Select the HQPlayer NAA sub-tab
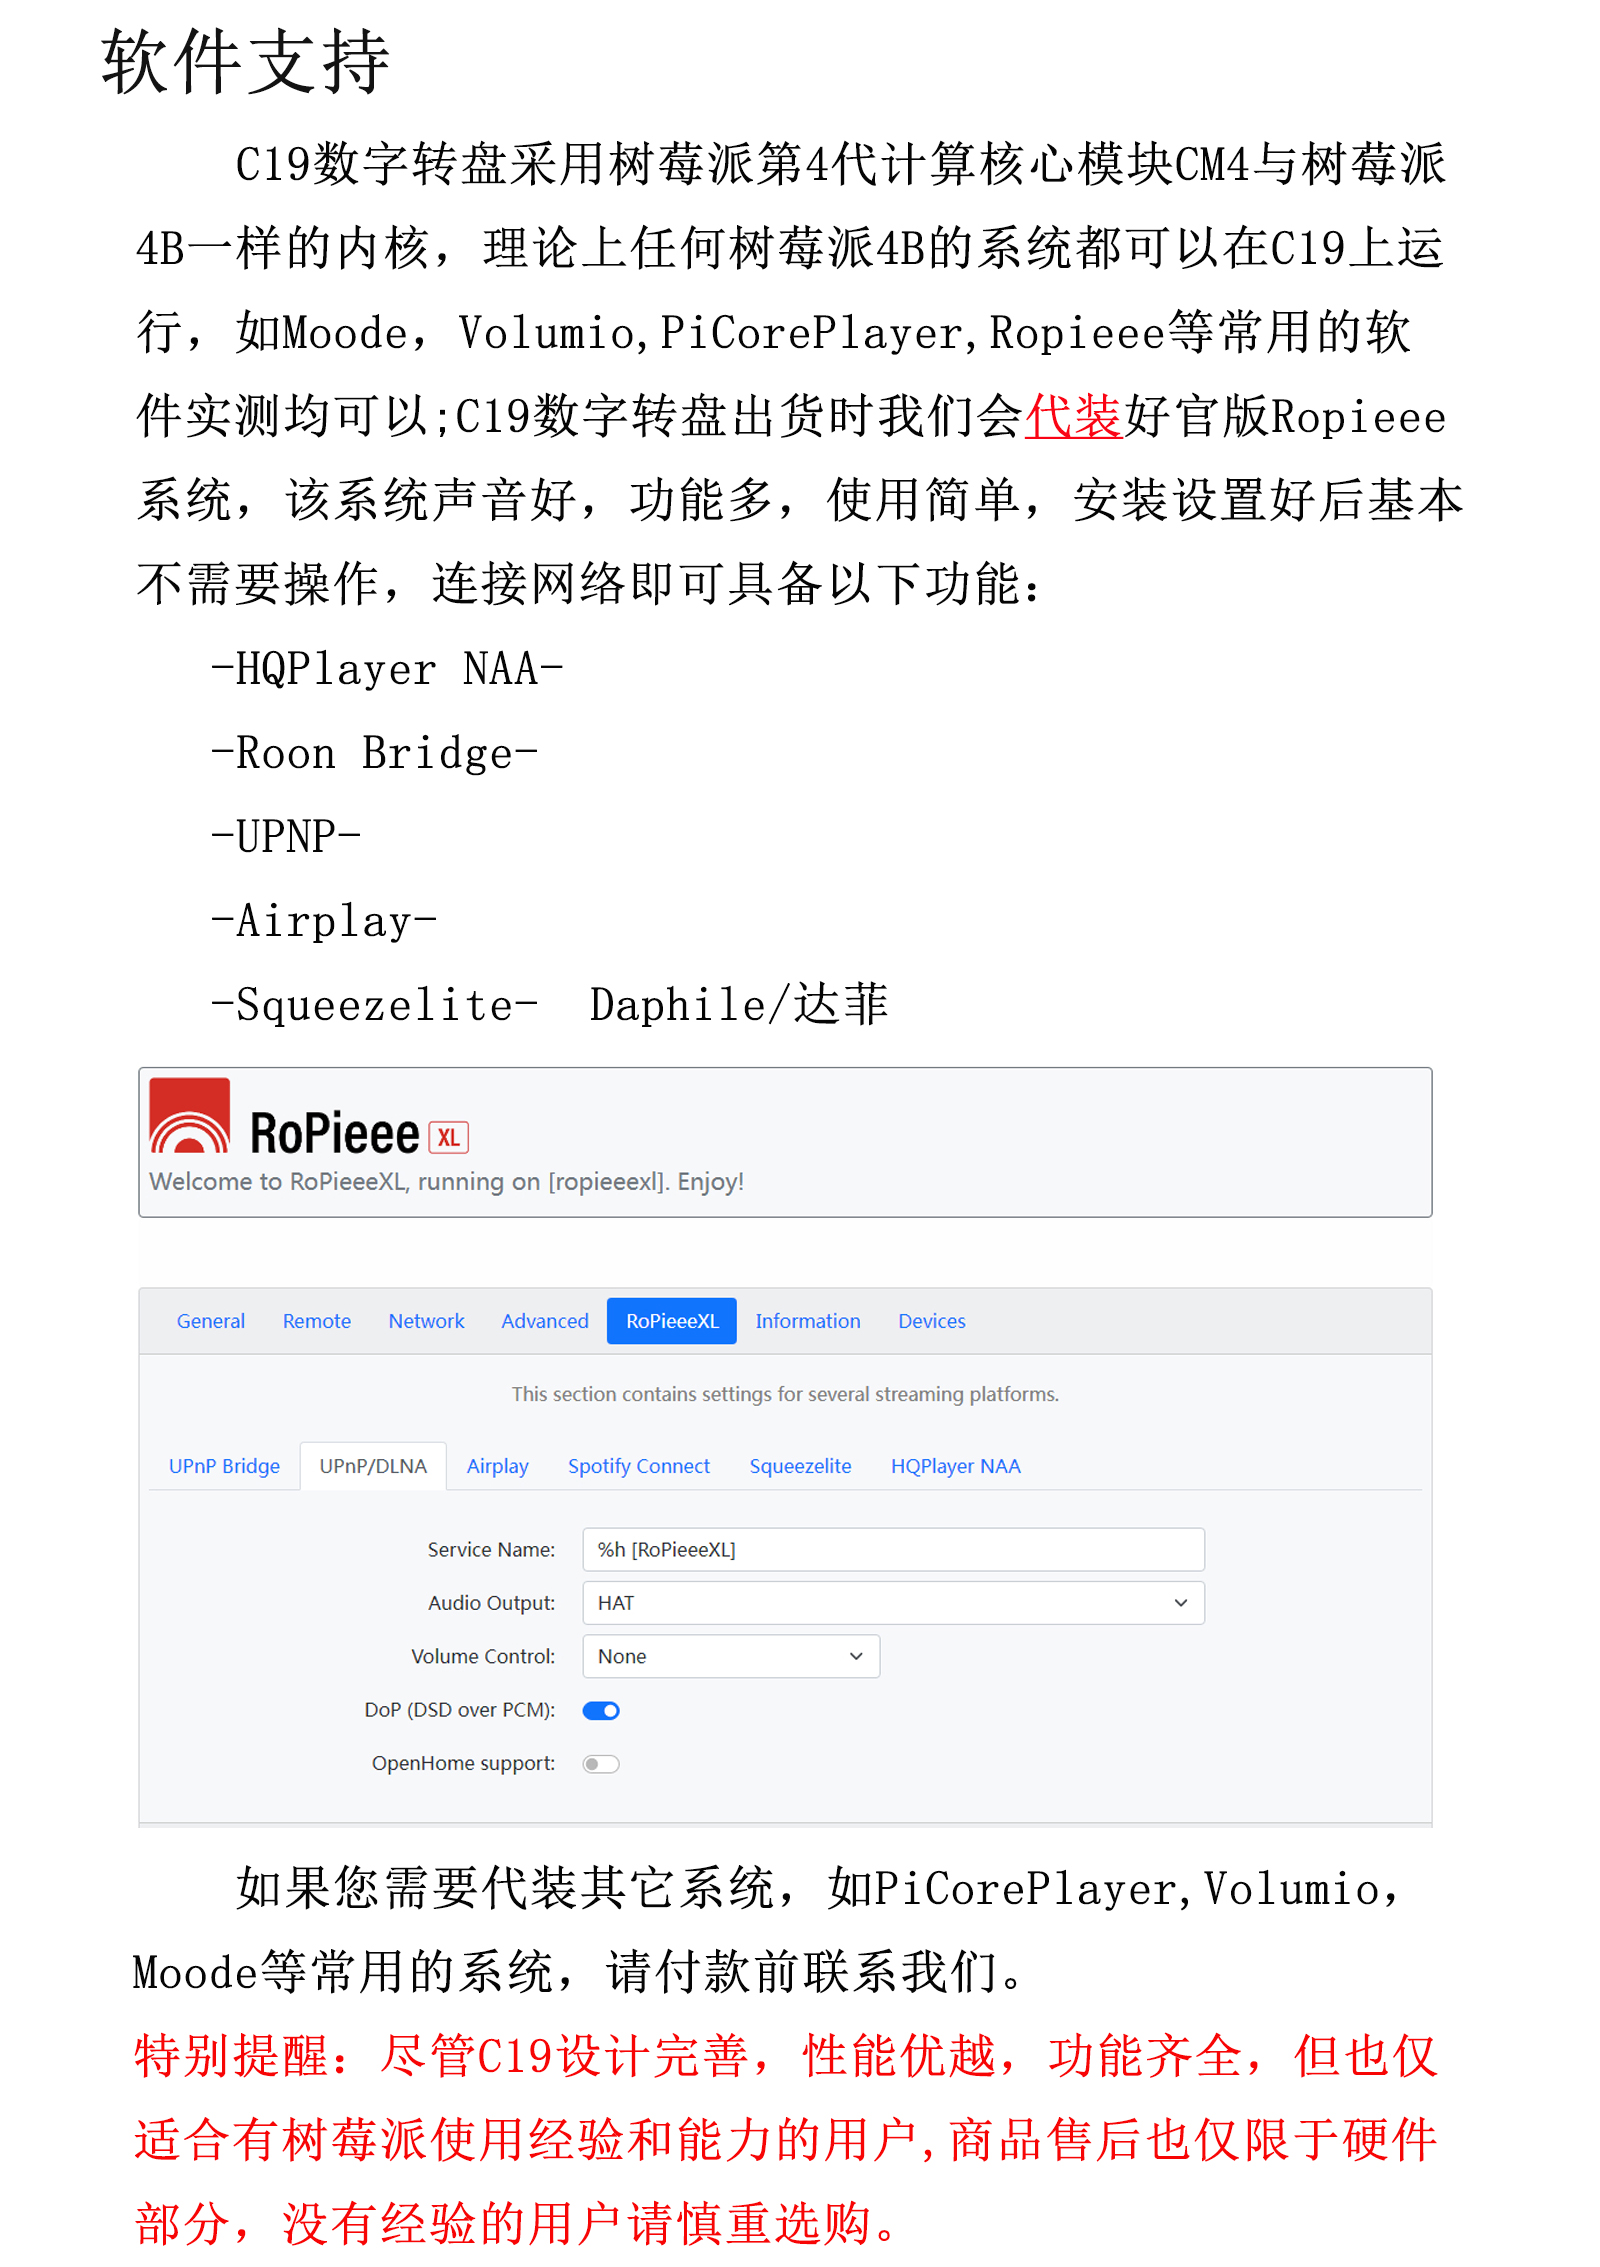 (956, 1466)
